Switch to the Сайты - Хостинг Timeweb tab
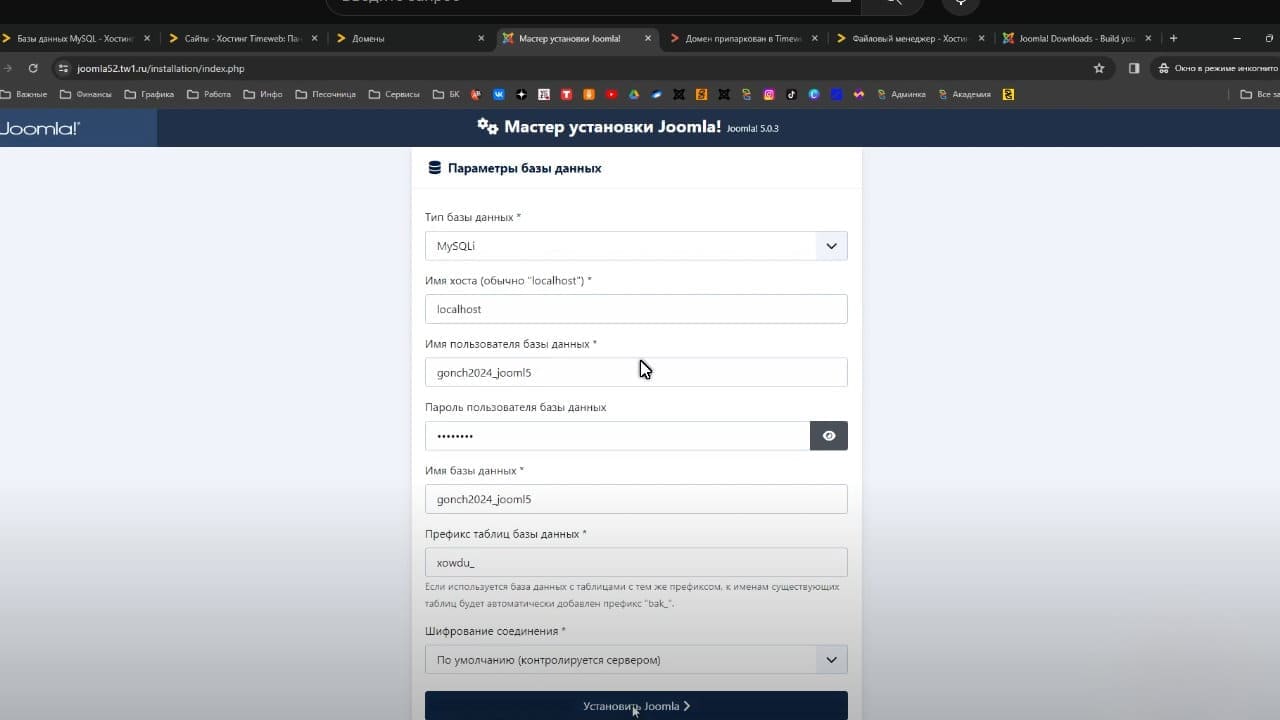Viewport: 1280px width, 720px height. [243, 38]
